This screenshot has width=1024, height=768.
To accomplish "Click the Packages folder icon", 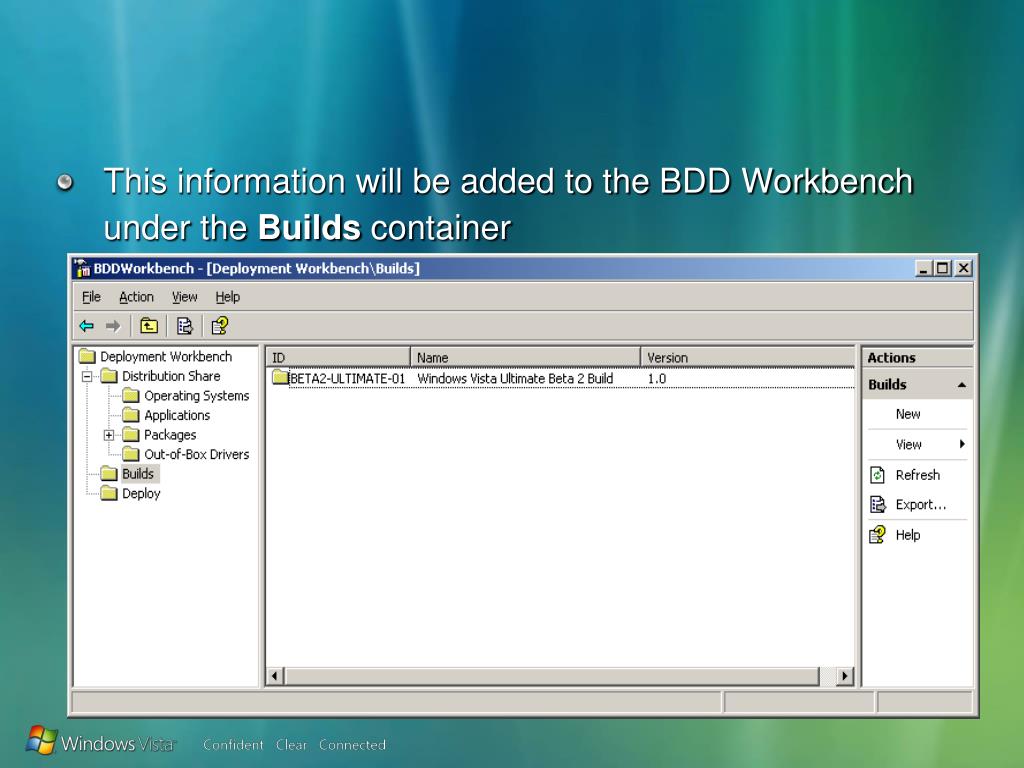I will coord(131,435).
